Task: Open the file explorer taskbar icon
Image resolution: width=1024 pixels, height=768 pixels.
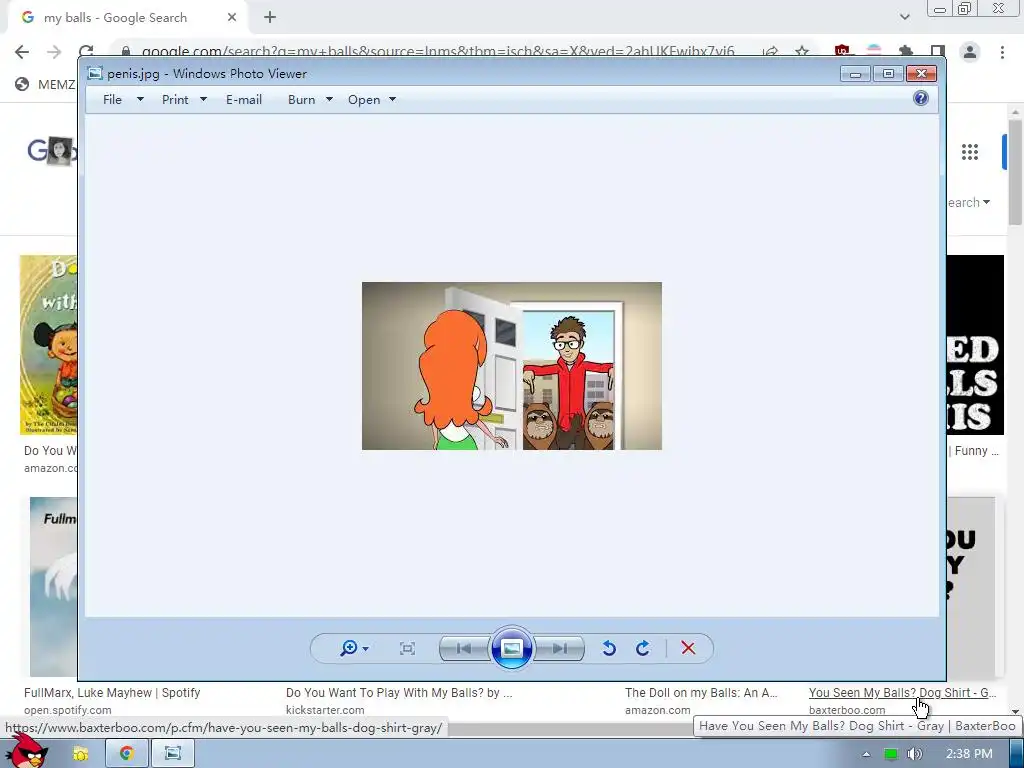Action: (x=81, y=754)
